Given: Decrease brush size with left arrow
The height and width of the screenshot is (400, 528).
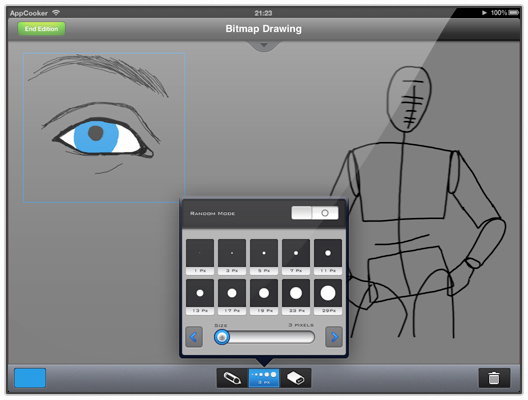Looking at the screenshot, I should [x=194, y=337].
